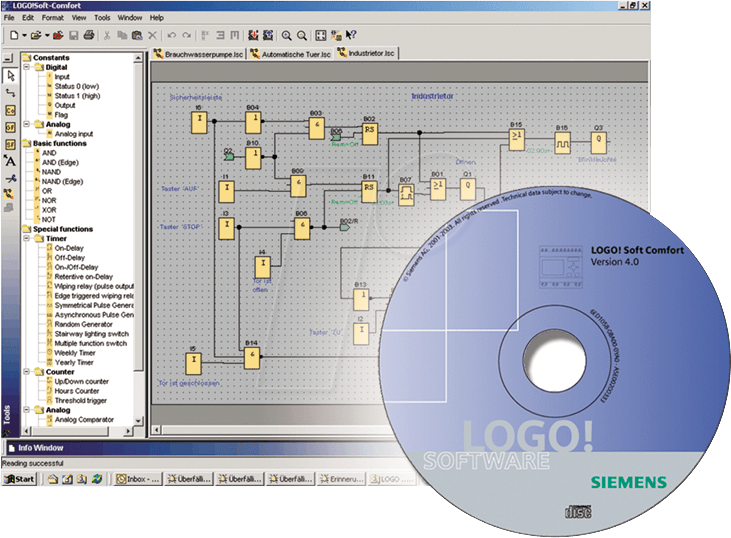The image size is (731, 538).
Task: Toggle simulation mode in the side toolbar
Action: [9, 194]
